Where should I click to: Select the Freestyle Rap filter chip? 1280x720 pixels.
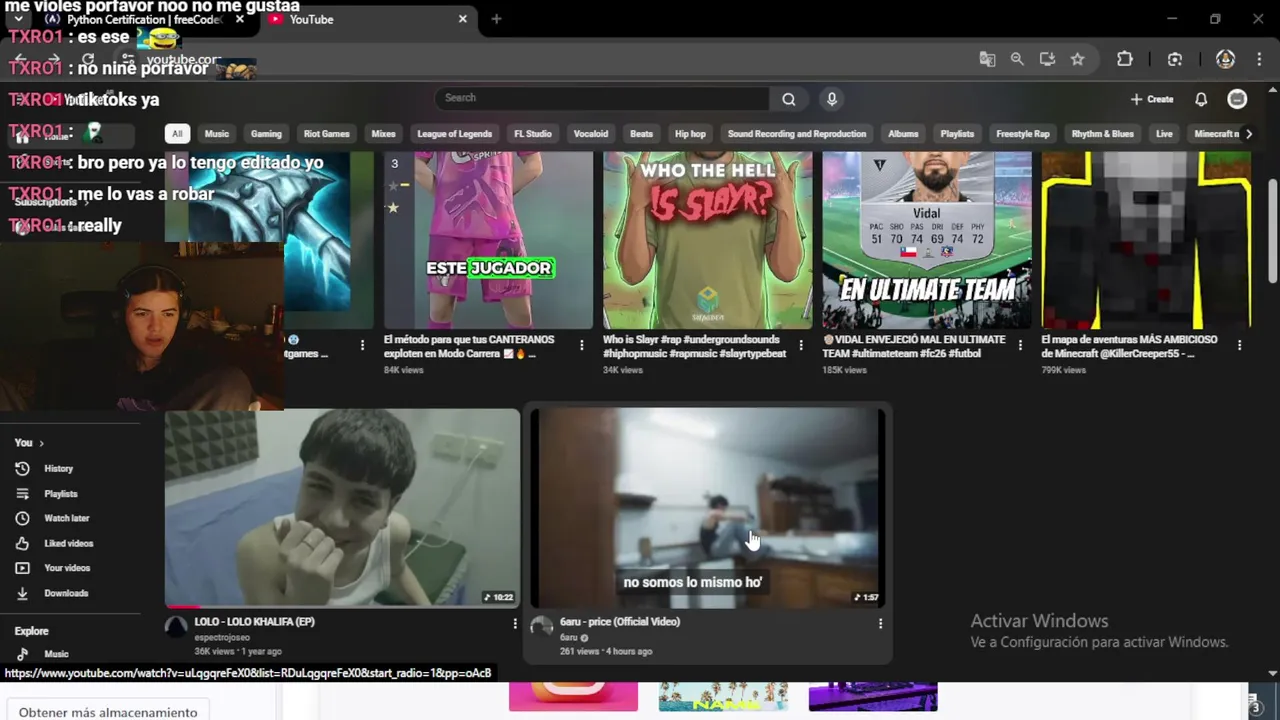(x=1023, y=134)
